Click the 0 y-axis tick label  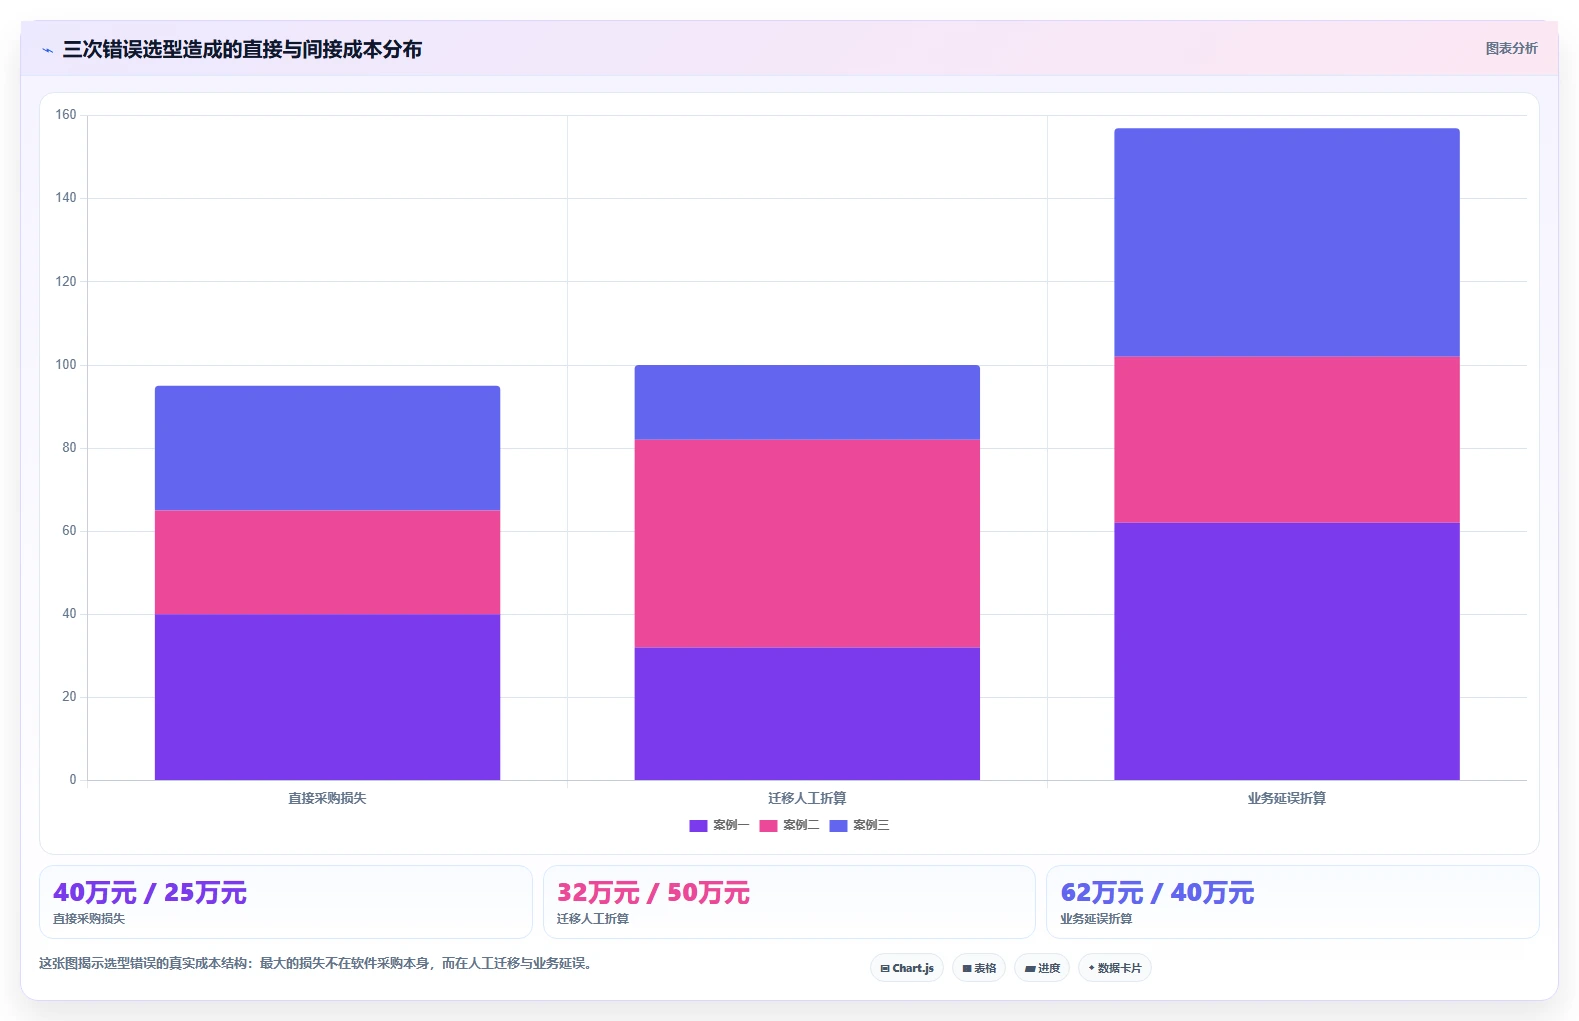[73, 780]
